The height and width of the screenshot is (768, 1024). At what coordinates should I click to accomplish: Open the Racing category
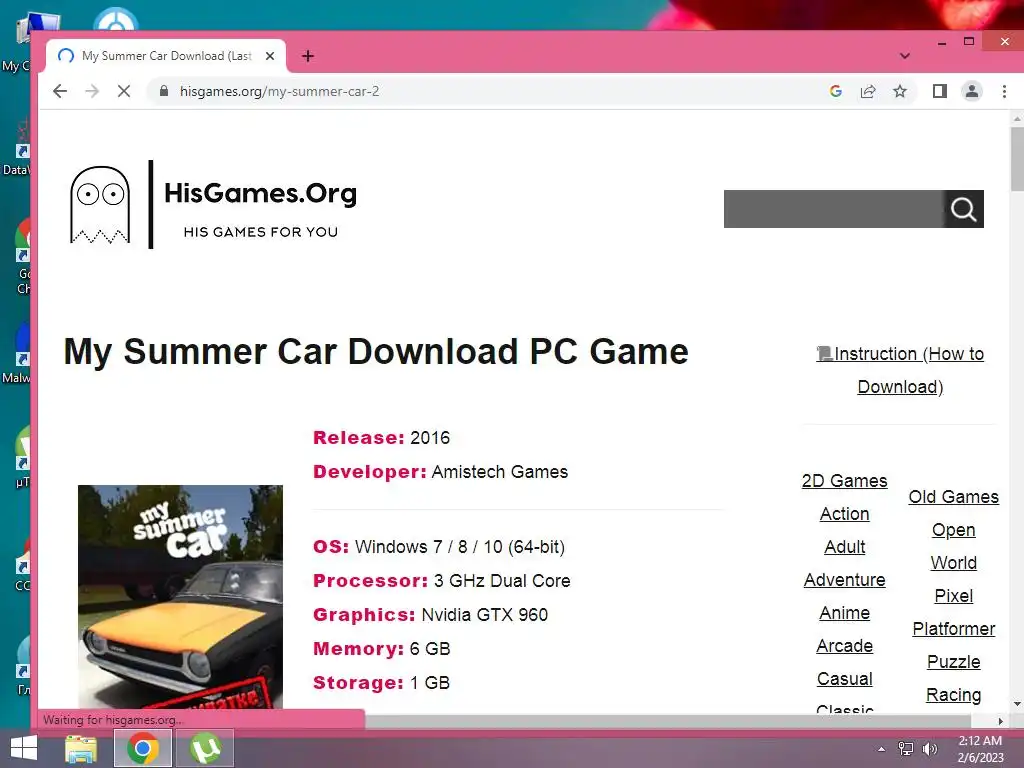[x=953, y=695]
